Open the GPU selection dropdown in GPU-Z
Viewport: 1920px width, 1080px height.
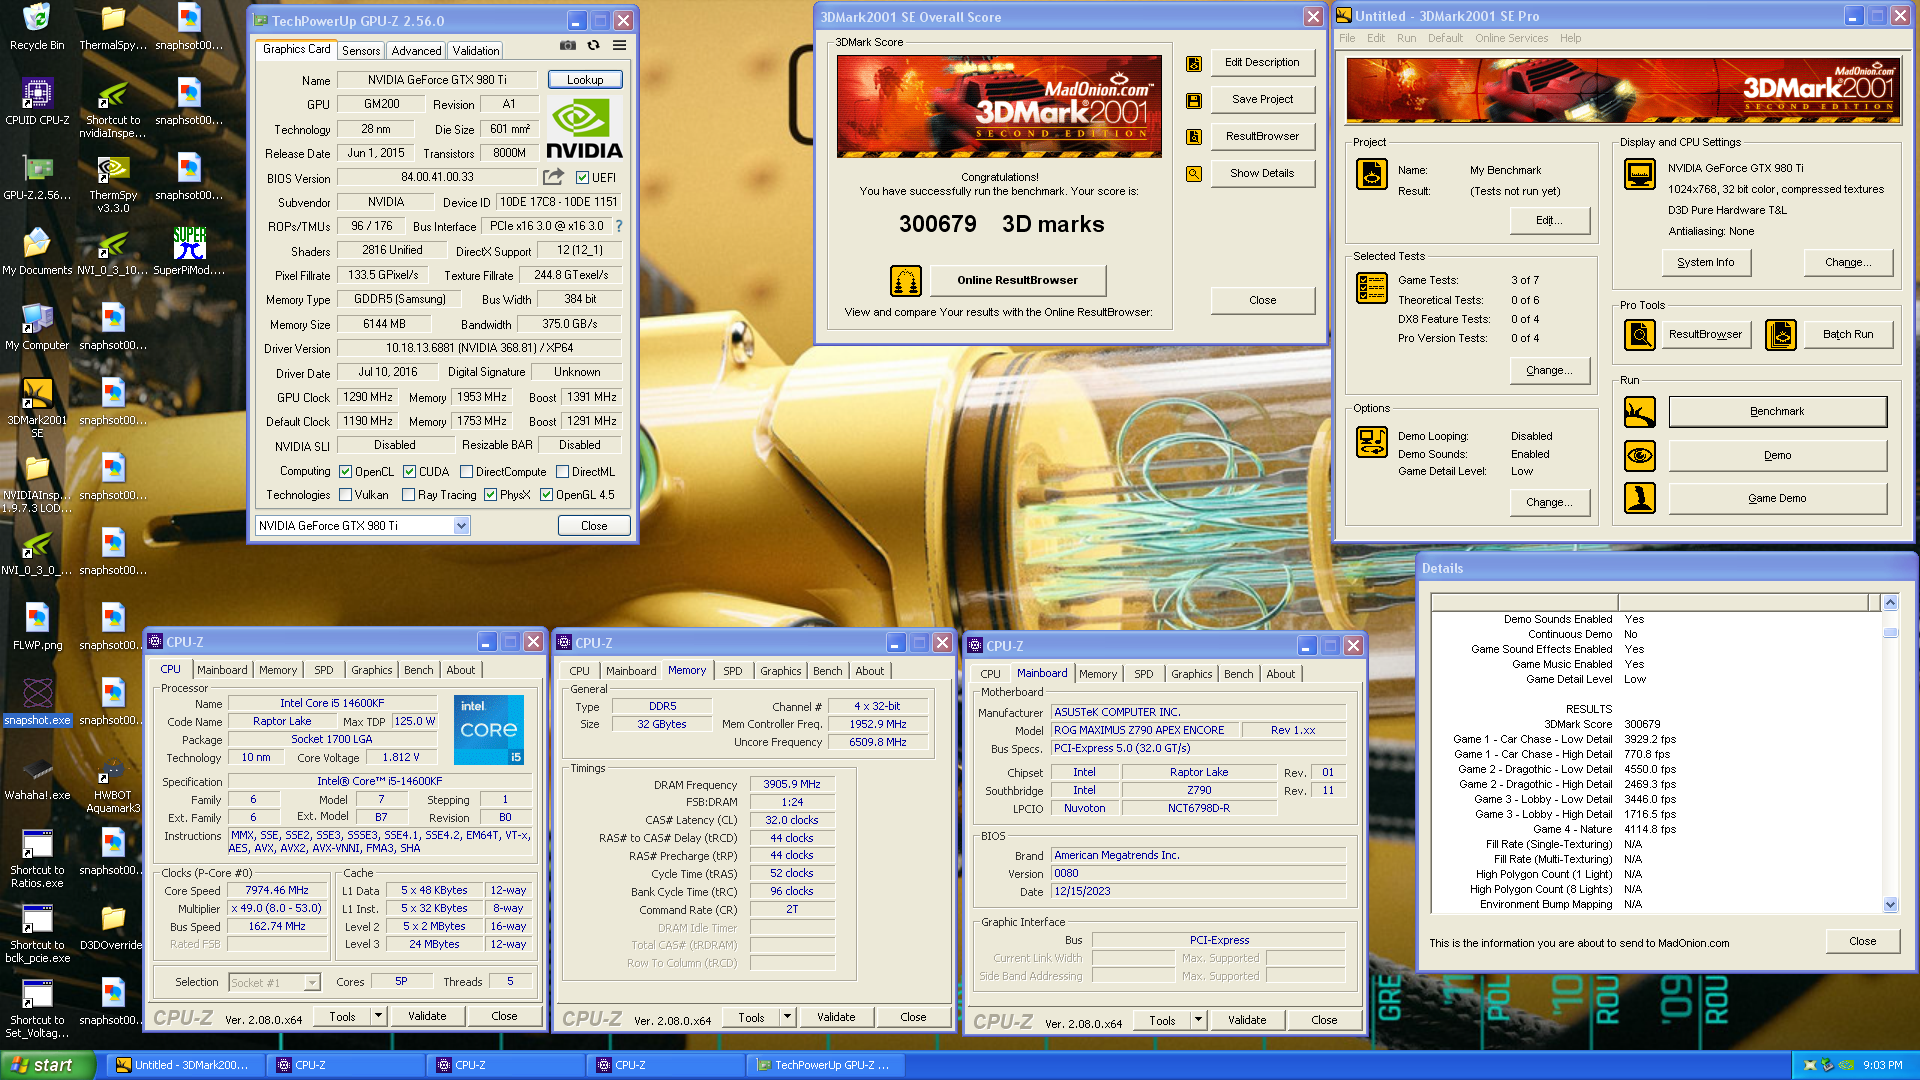461,526
